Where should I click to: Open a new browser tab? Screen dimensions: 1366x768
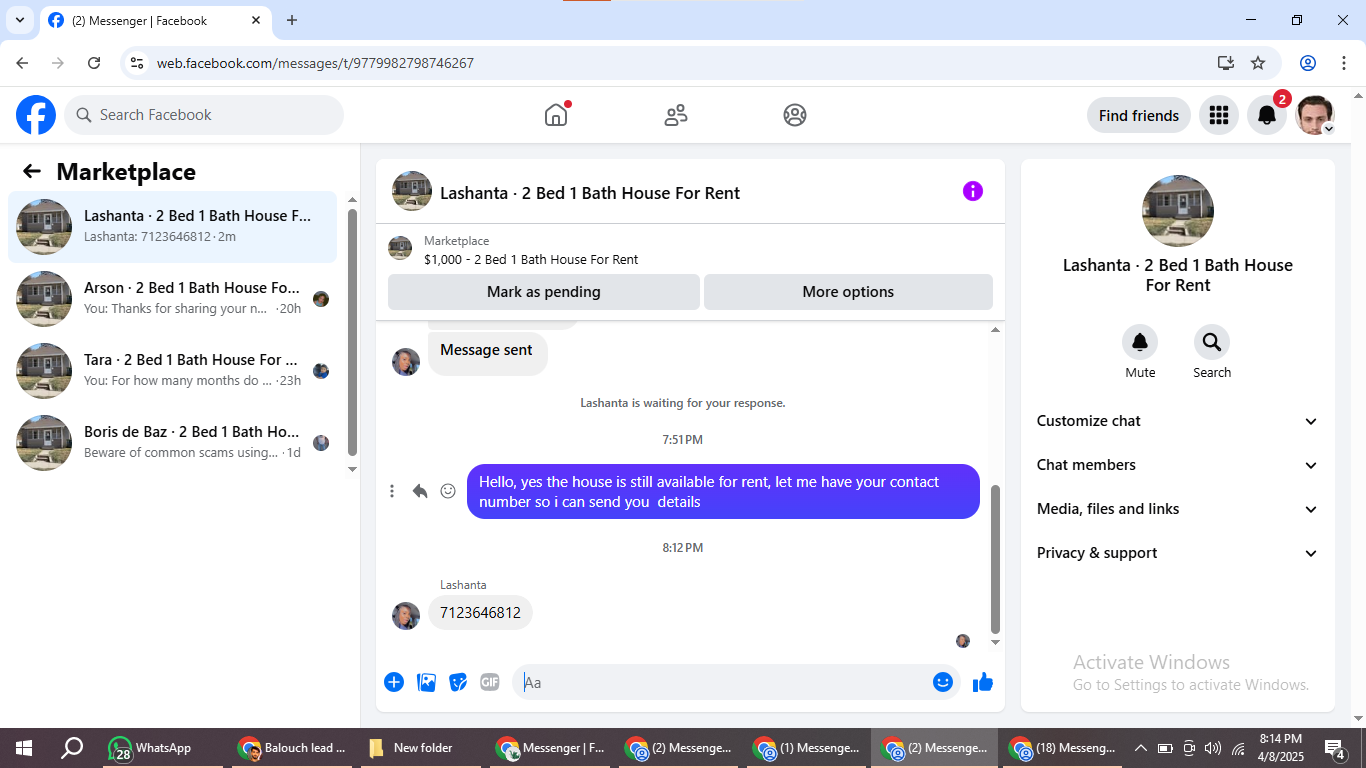[292, 20]
